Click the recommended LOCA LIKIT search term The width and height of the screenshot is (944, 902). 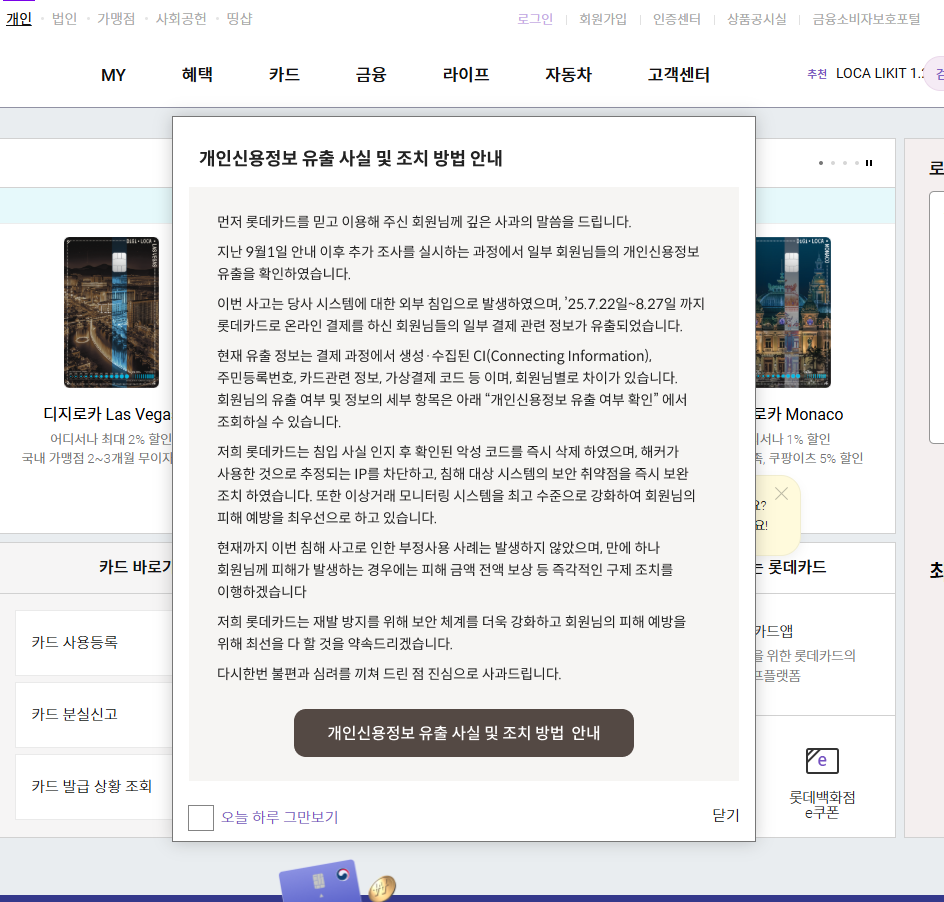pos(880,73)
